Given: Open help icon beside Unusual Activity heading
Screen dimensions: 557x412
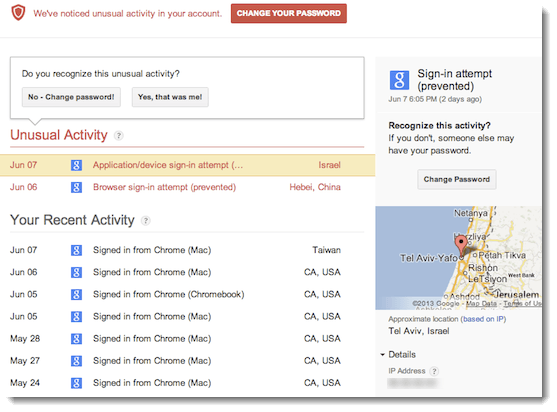Looking at the screenshot, I should (119, 136).
